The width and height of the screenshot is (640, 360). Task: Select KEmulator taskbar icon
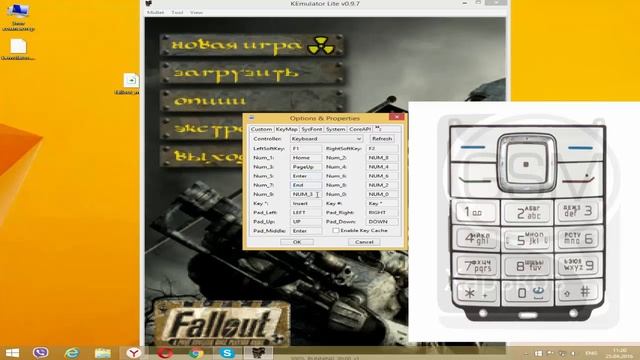(258, 353)
